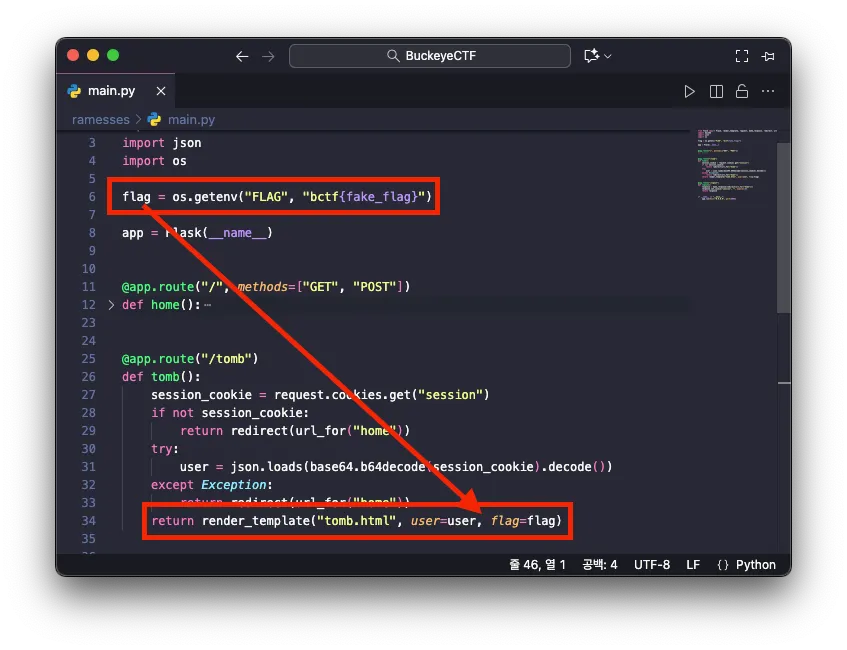Go forward with the right arrow
The width and height of the screenshot is (847, 650).
(x=268, y=56)
